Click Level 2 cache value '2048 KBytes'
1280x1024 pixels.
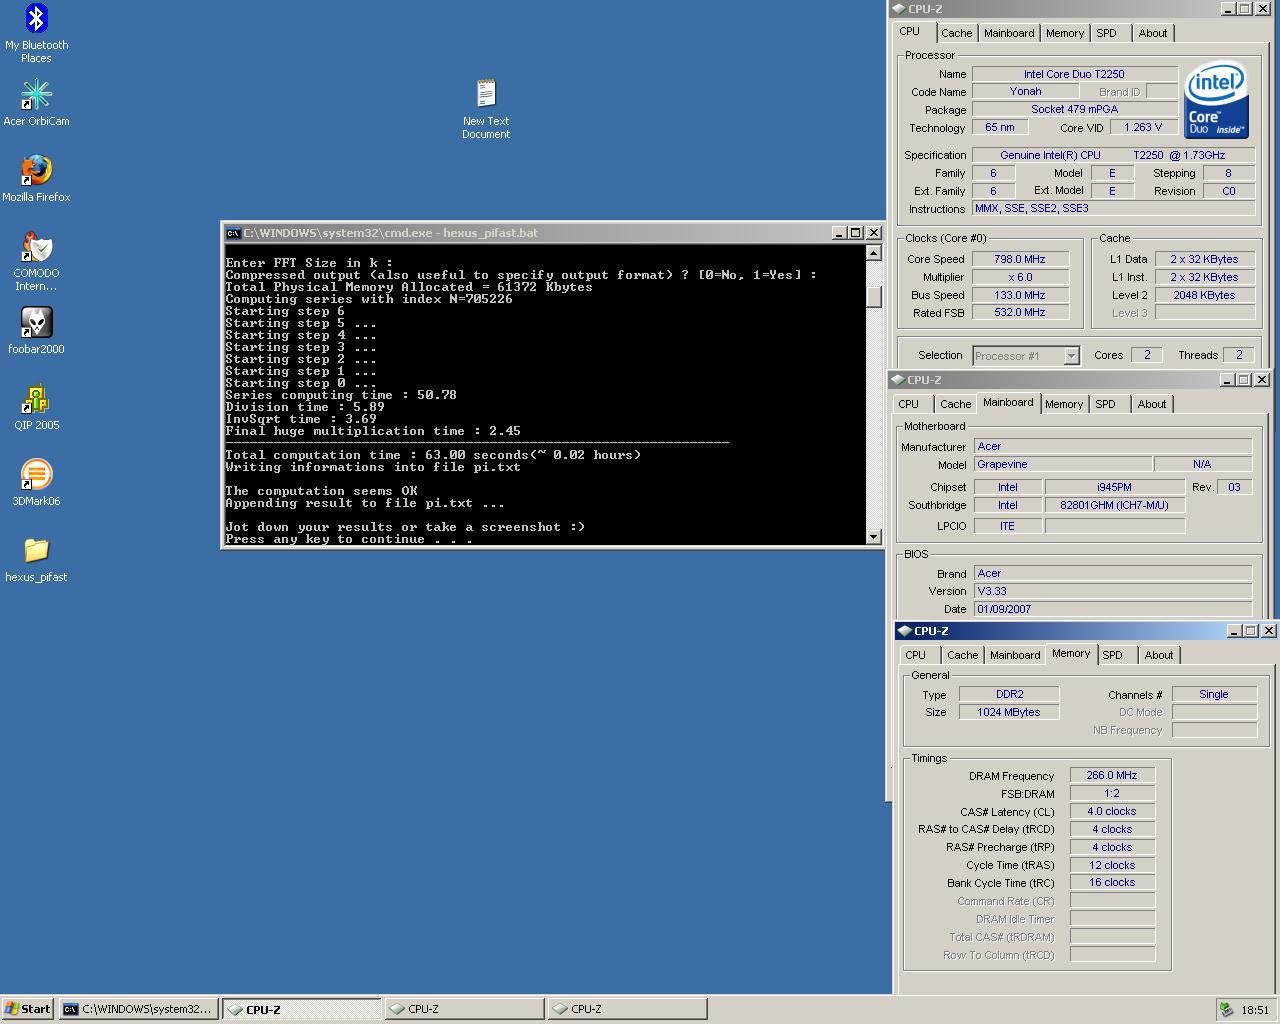[1204, 295]
